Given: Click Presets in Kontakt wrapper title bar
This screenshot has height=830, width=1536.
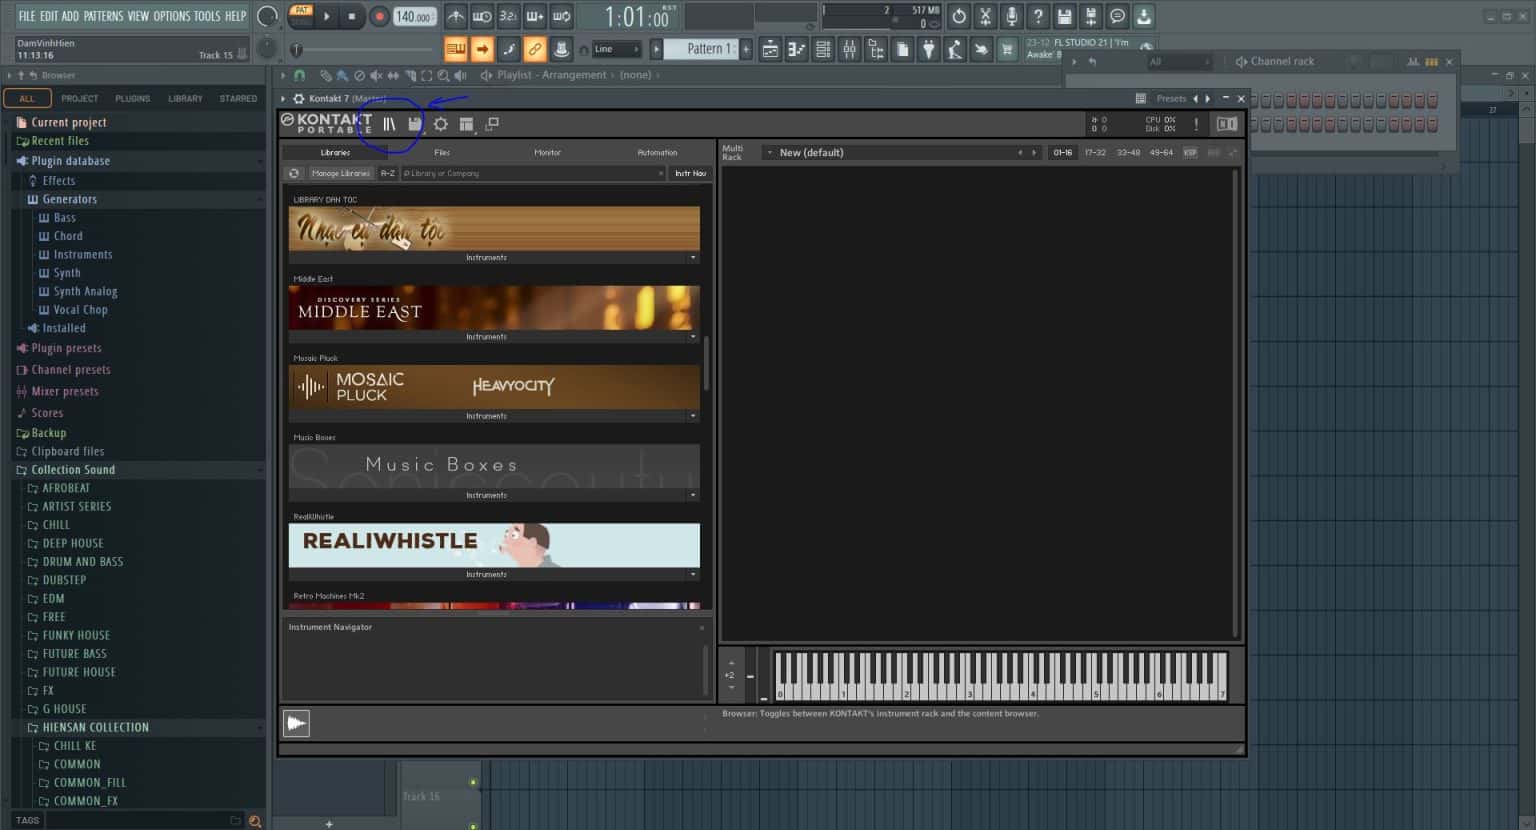Looking at the screenshot, I should tap(1171, 98).
